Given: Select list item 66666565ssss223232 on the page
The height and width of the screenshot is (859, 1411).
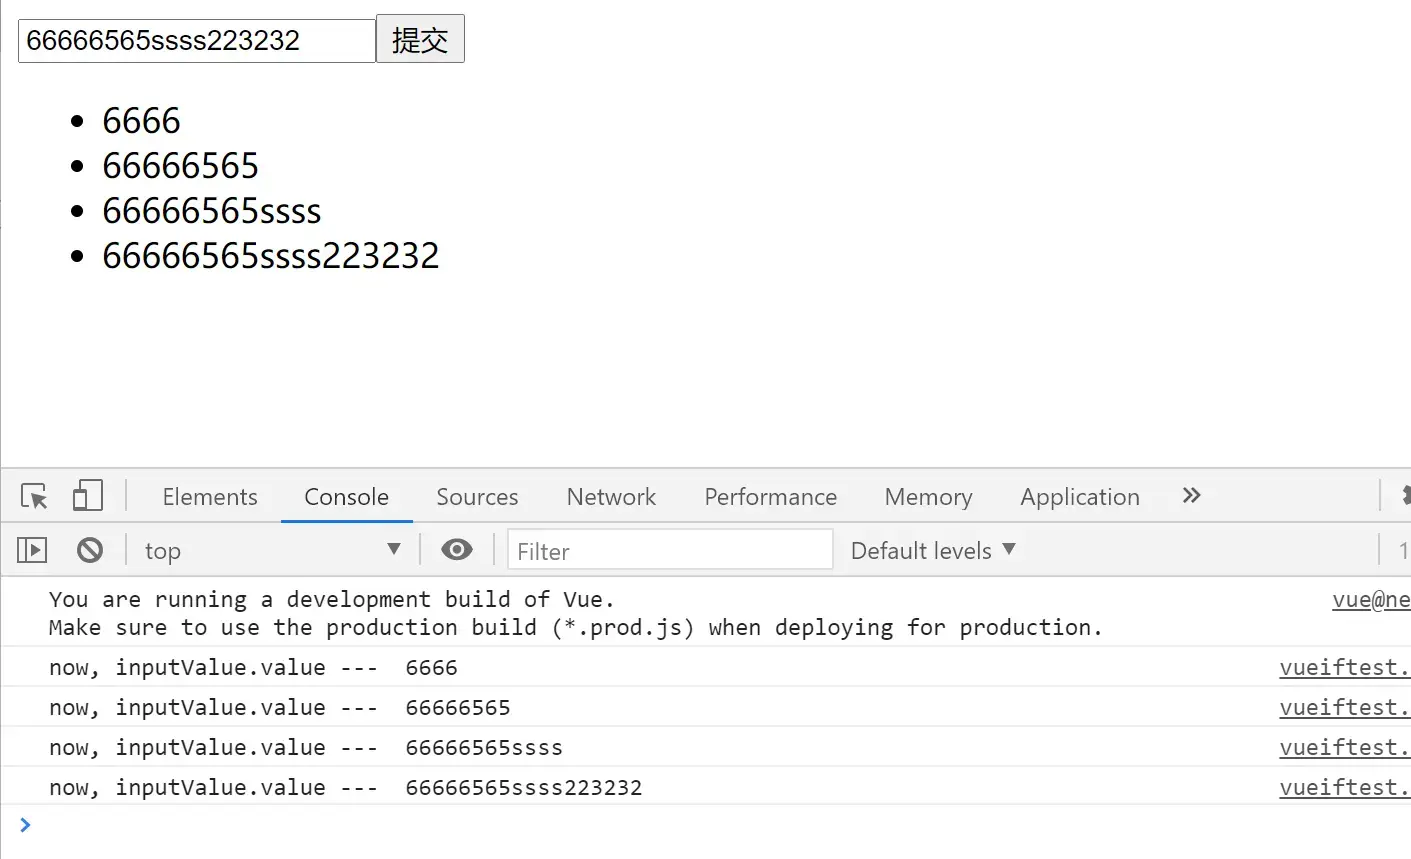Looking at the screenshot, I should coord(271,256).
